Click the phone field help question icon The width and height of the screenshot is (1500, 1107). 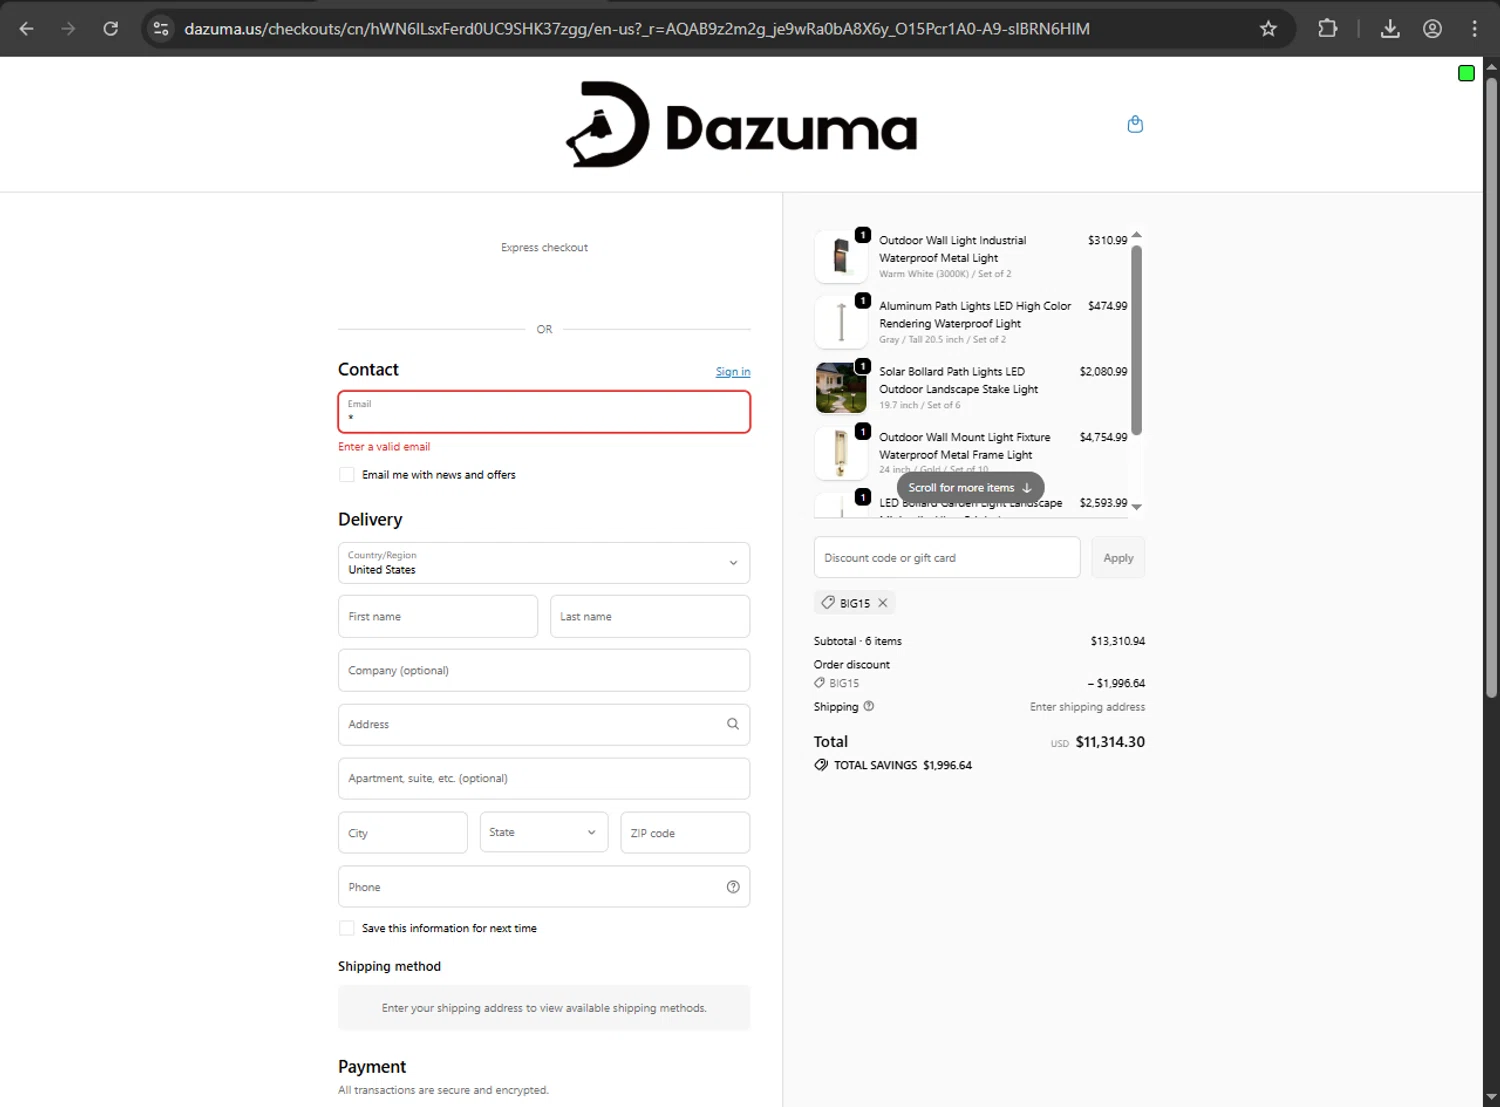click(x=733, y=887)
